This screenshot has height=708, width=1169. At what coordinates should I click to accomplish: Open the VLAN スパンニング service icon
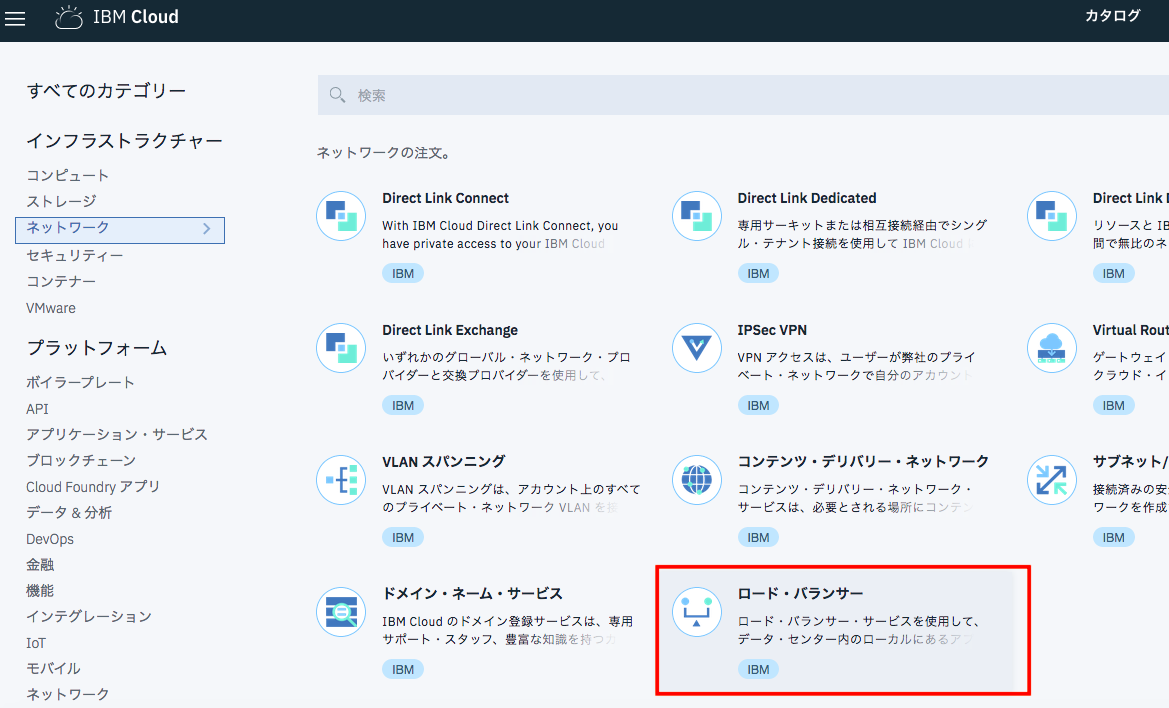(341, 480)
